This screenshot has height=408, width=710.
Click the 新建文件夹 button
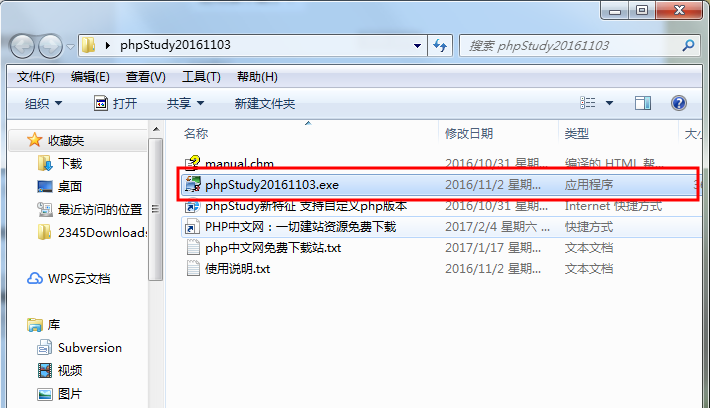(264, 103)
